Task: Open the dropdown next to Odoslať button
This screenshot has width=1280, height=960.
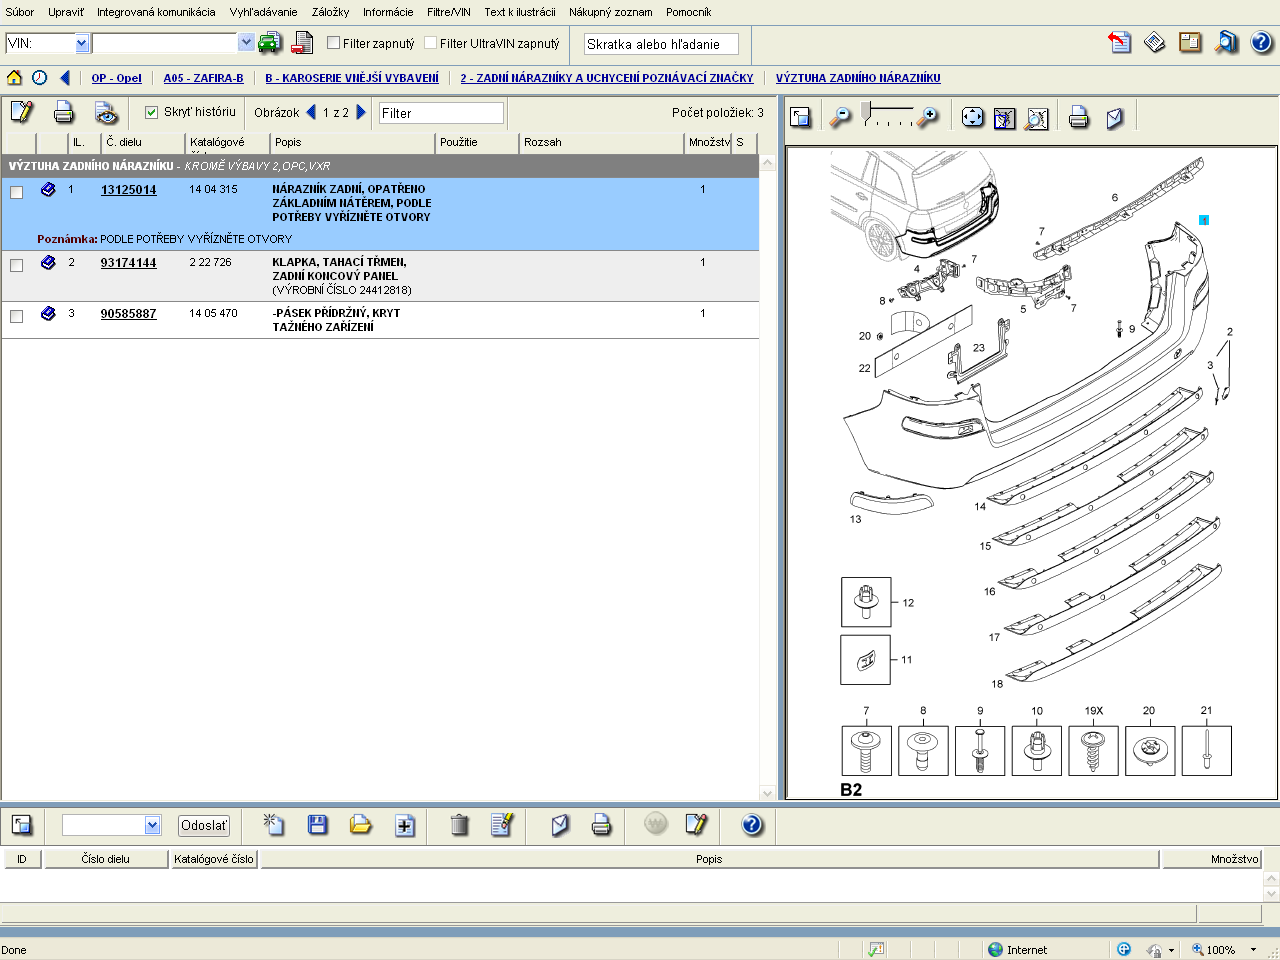Action: coord(152,825)
